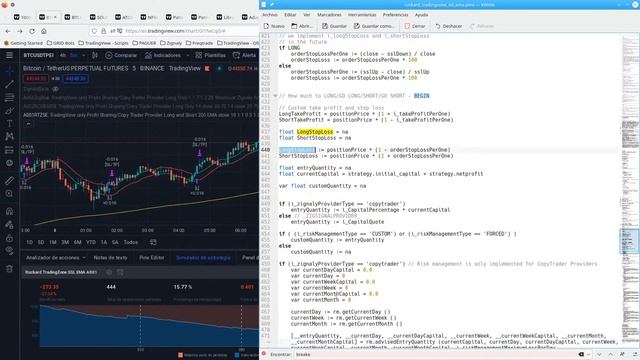640x360 pixels.
Task: Close the search bar in editor
Action: 264,354
